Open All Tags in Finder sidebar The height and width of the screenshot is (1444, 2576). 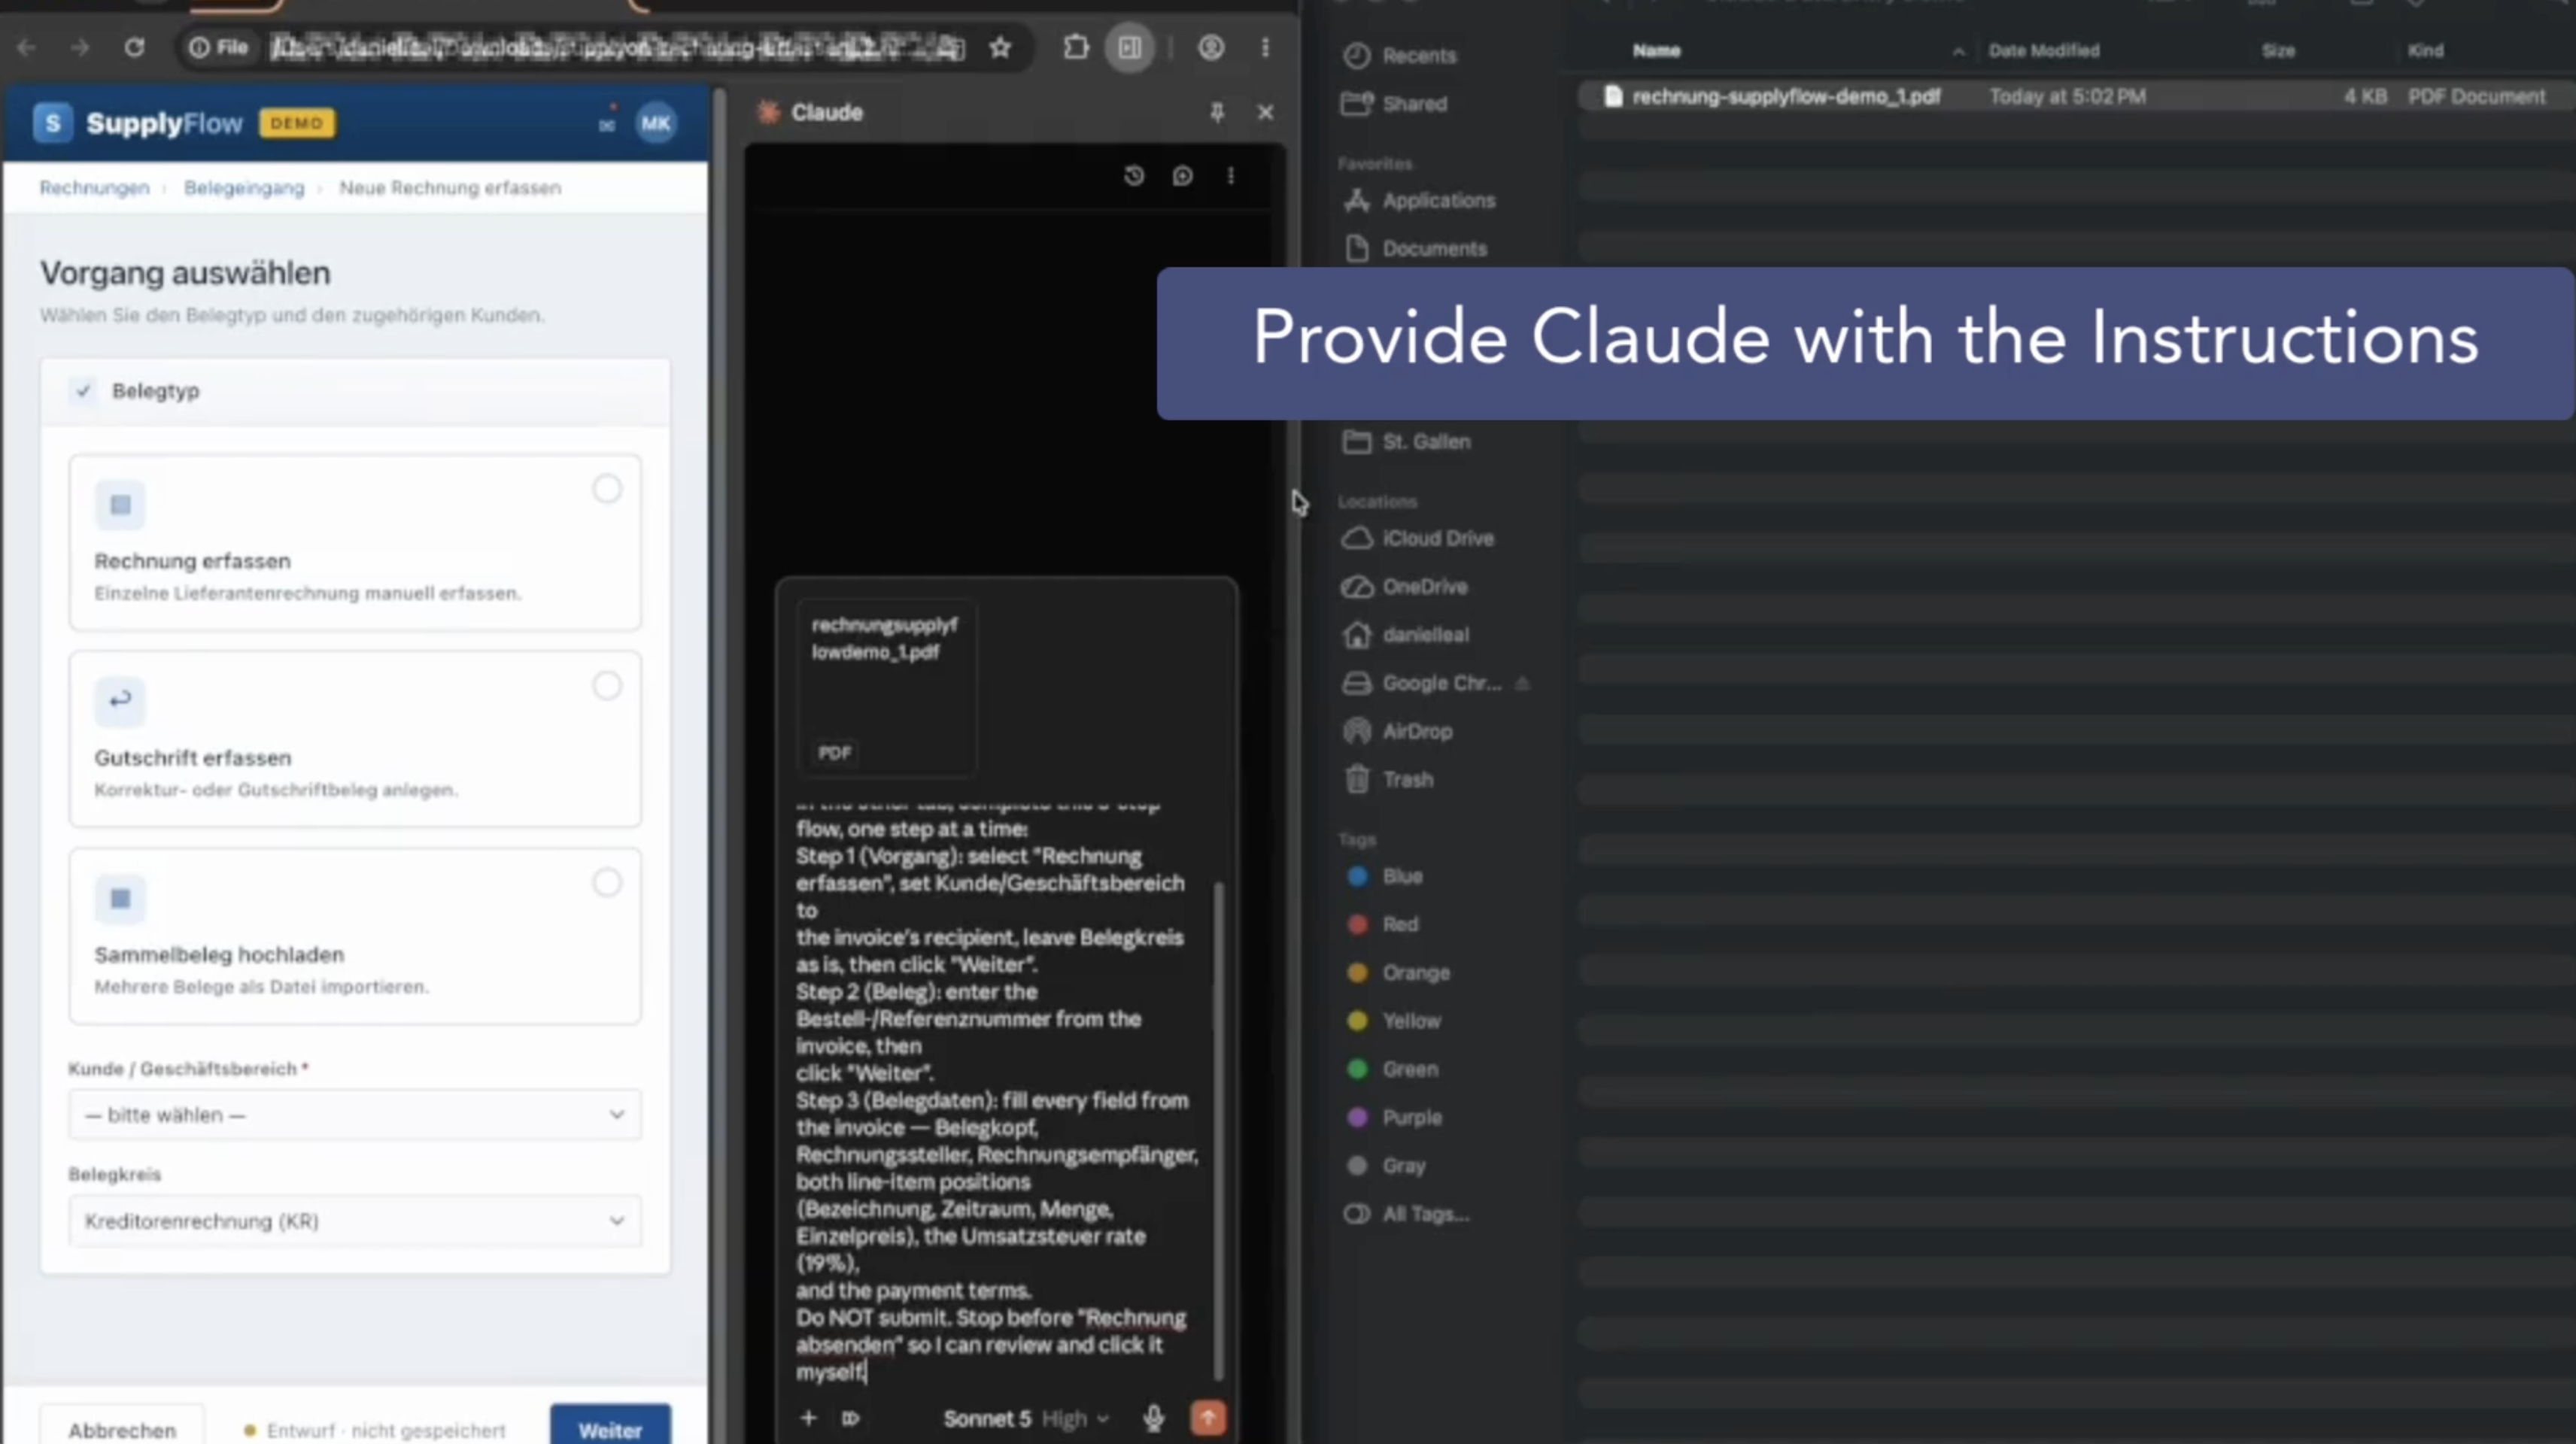click(x=1406, y=1215)
